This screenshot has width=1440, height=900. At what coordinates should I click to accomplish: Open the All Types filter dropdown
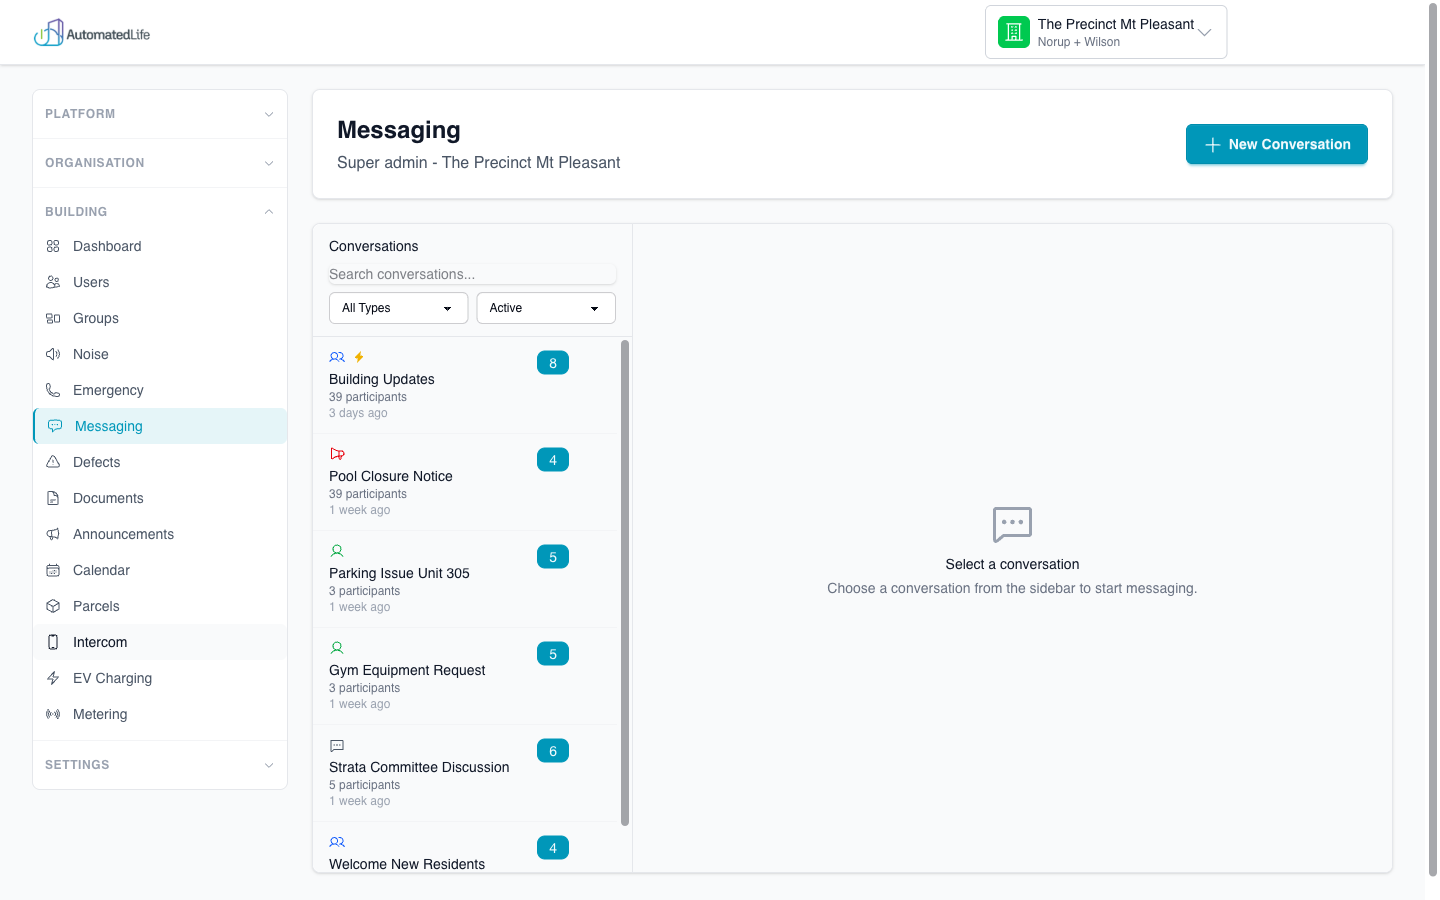[x=398, y=308]
